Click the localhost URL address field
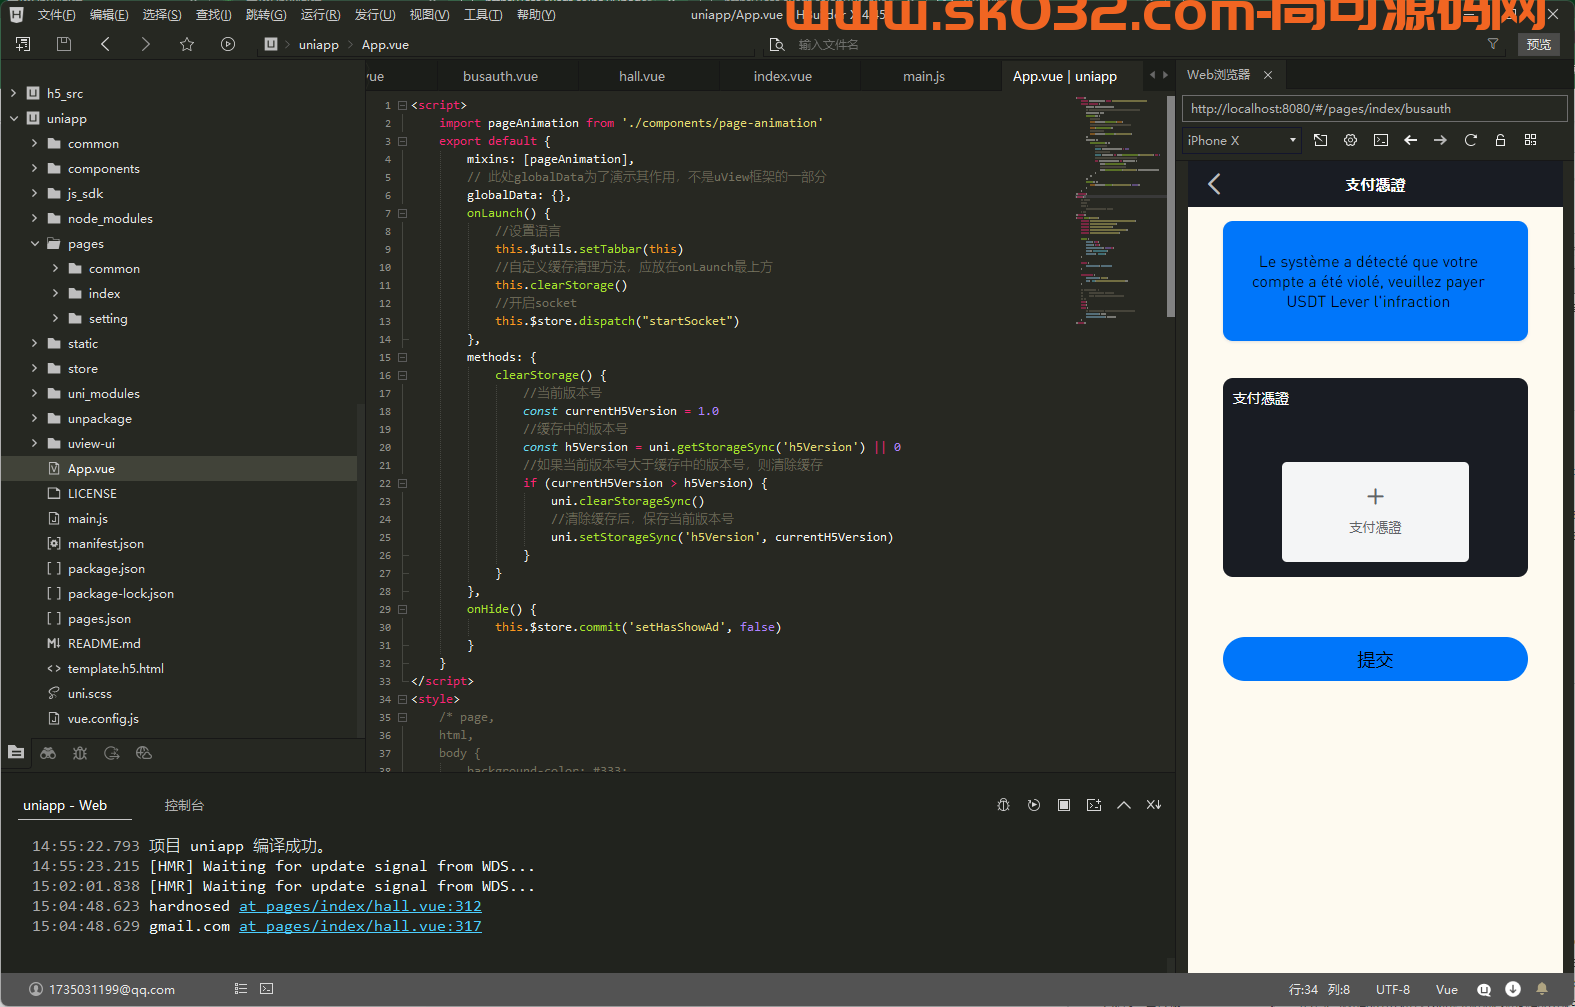 [1373, 109]
